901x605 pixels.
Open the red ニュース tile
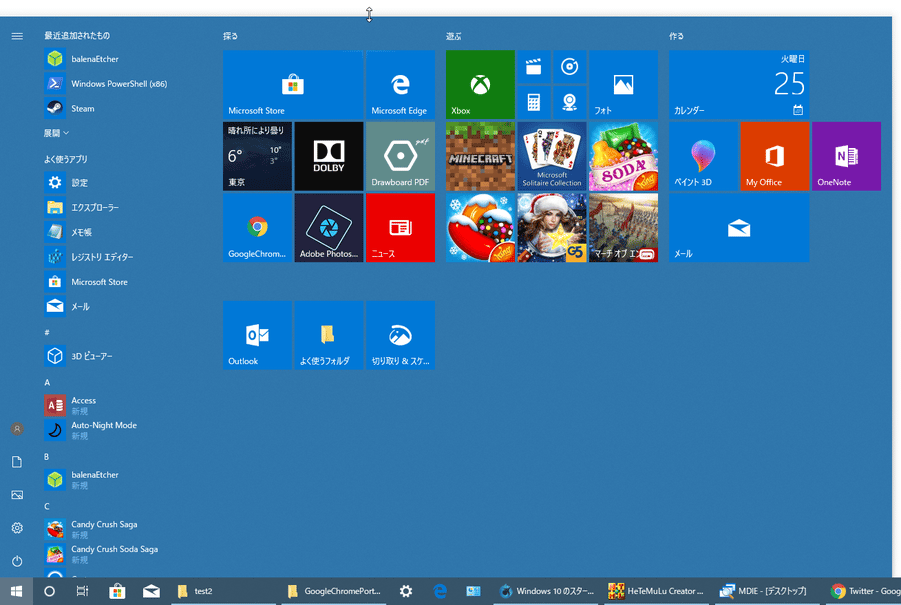pyautogui.click(x=401, y=228)
